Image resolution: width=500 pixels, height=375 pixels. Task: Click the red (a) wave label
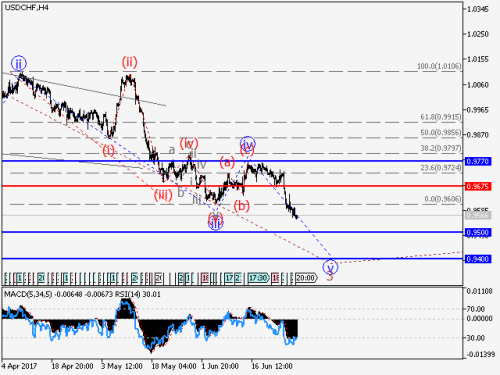227,163
